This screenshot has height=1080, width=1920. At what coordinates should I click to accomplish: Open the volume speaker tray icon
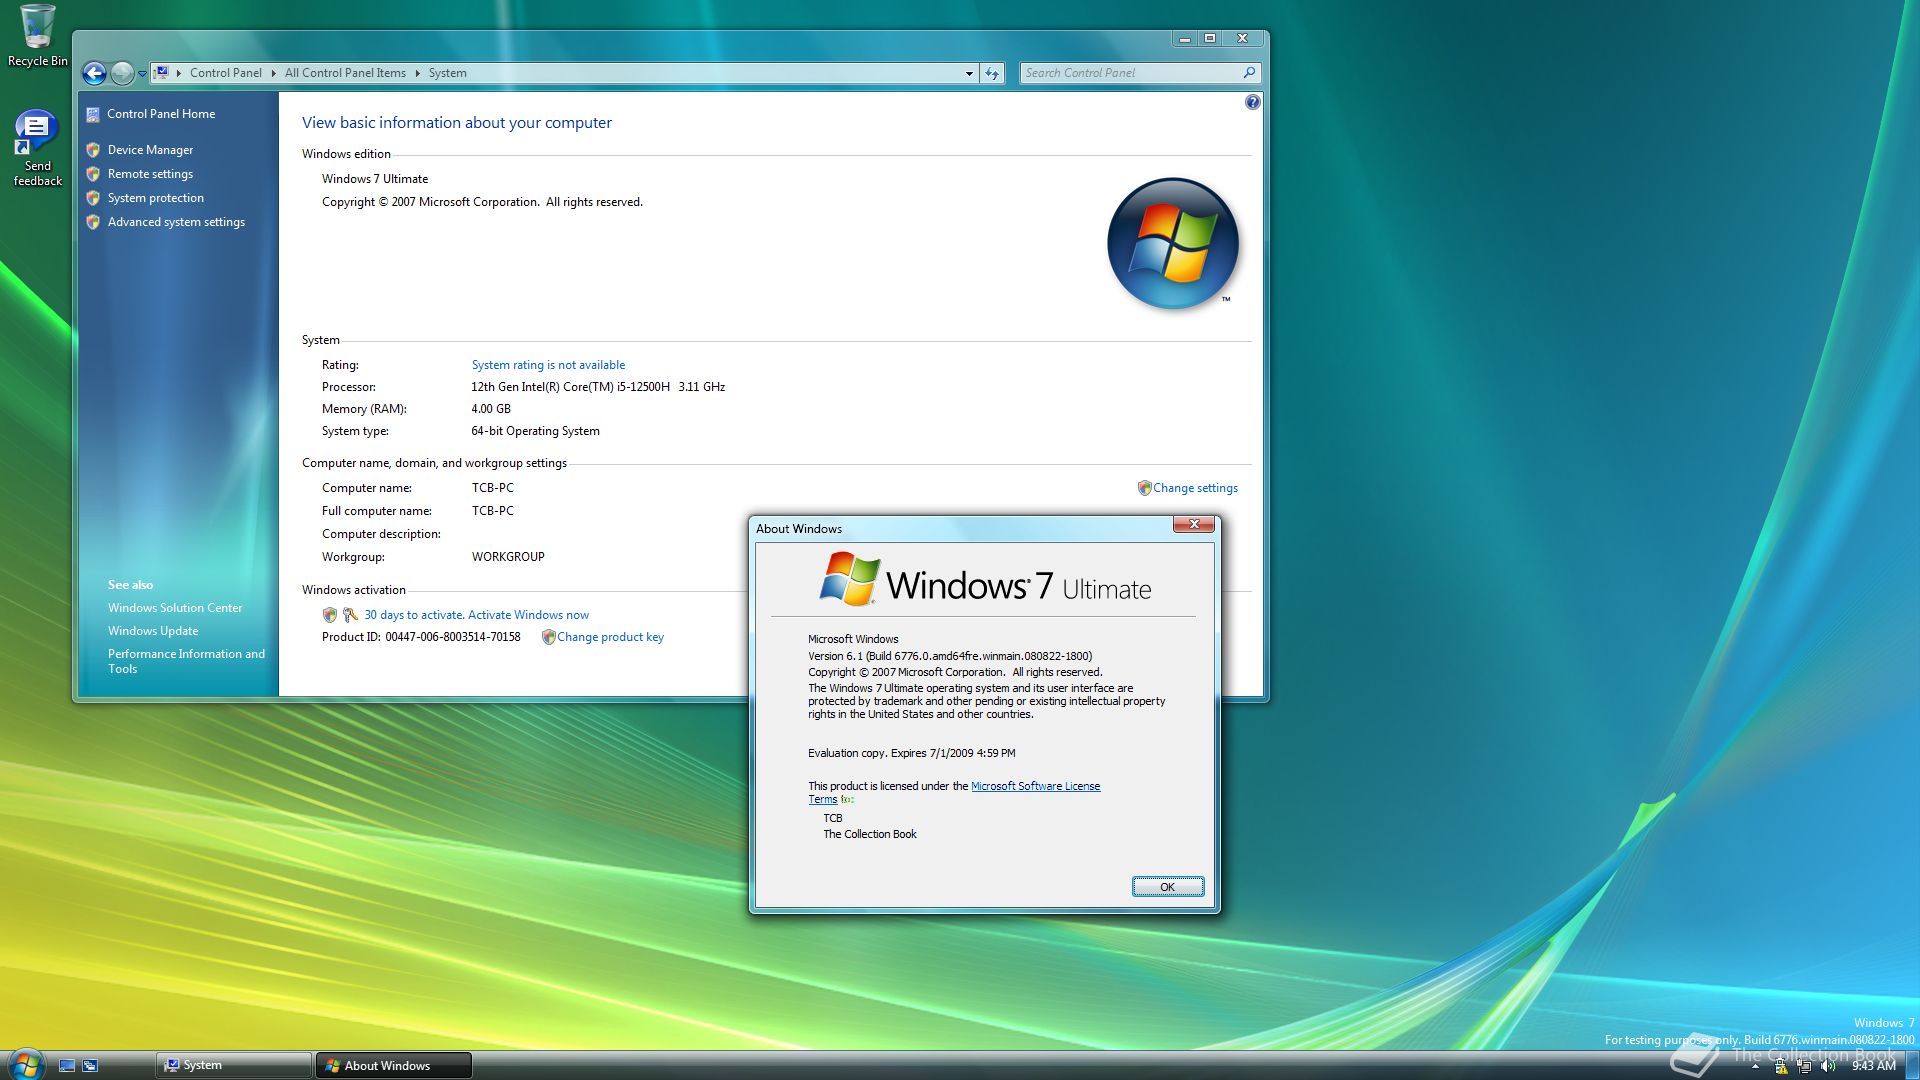(x=1828, y=1067)
